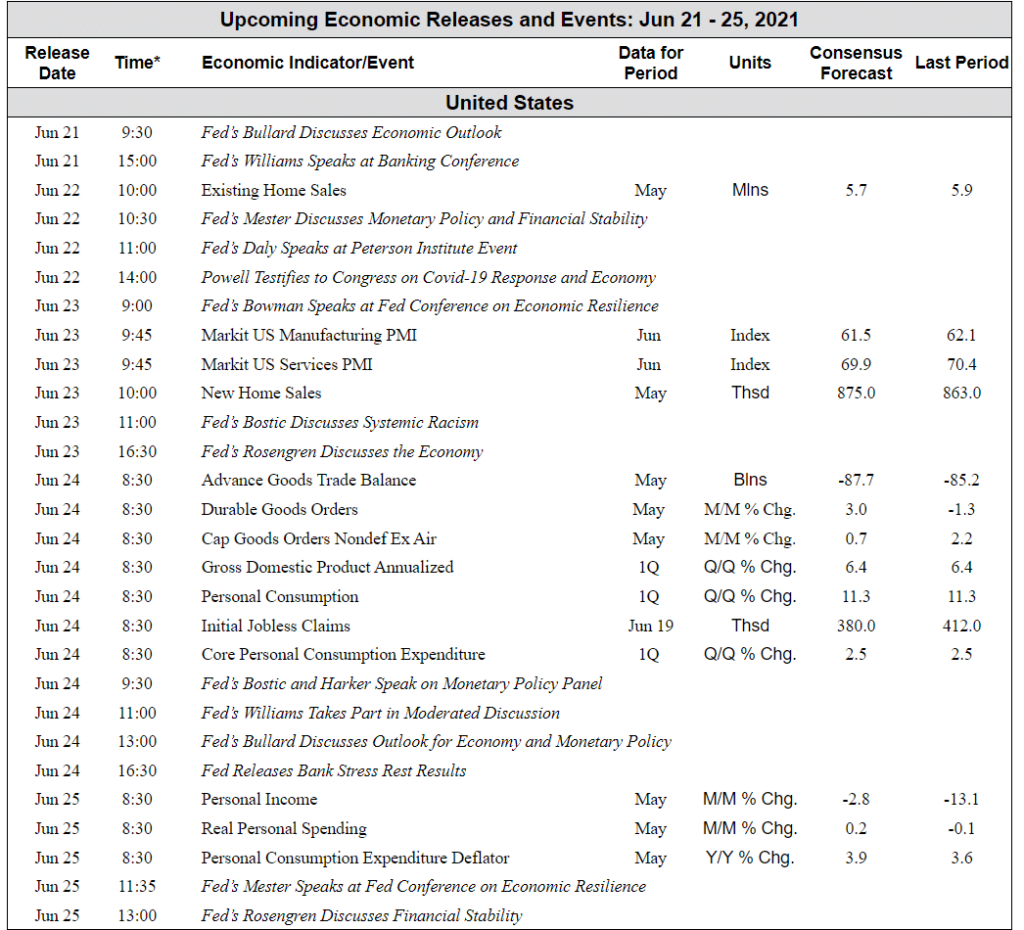Click the -0.1 Real Personal Spending last period
This screenshot has height=930, width=1024.
pyautogui.click(x=961, y=829)
